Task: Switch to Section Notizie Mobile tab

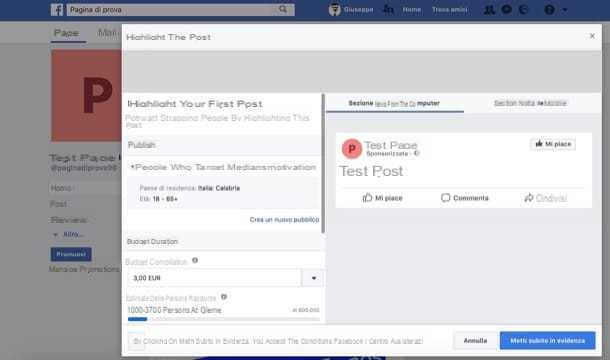Action: tap(530, 104)
